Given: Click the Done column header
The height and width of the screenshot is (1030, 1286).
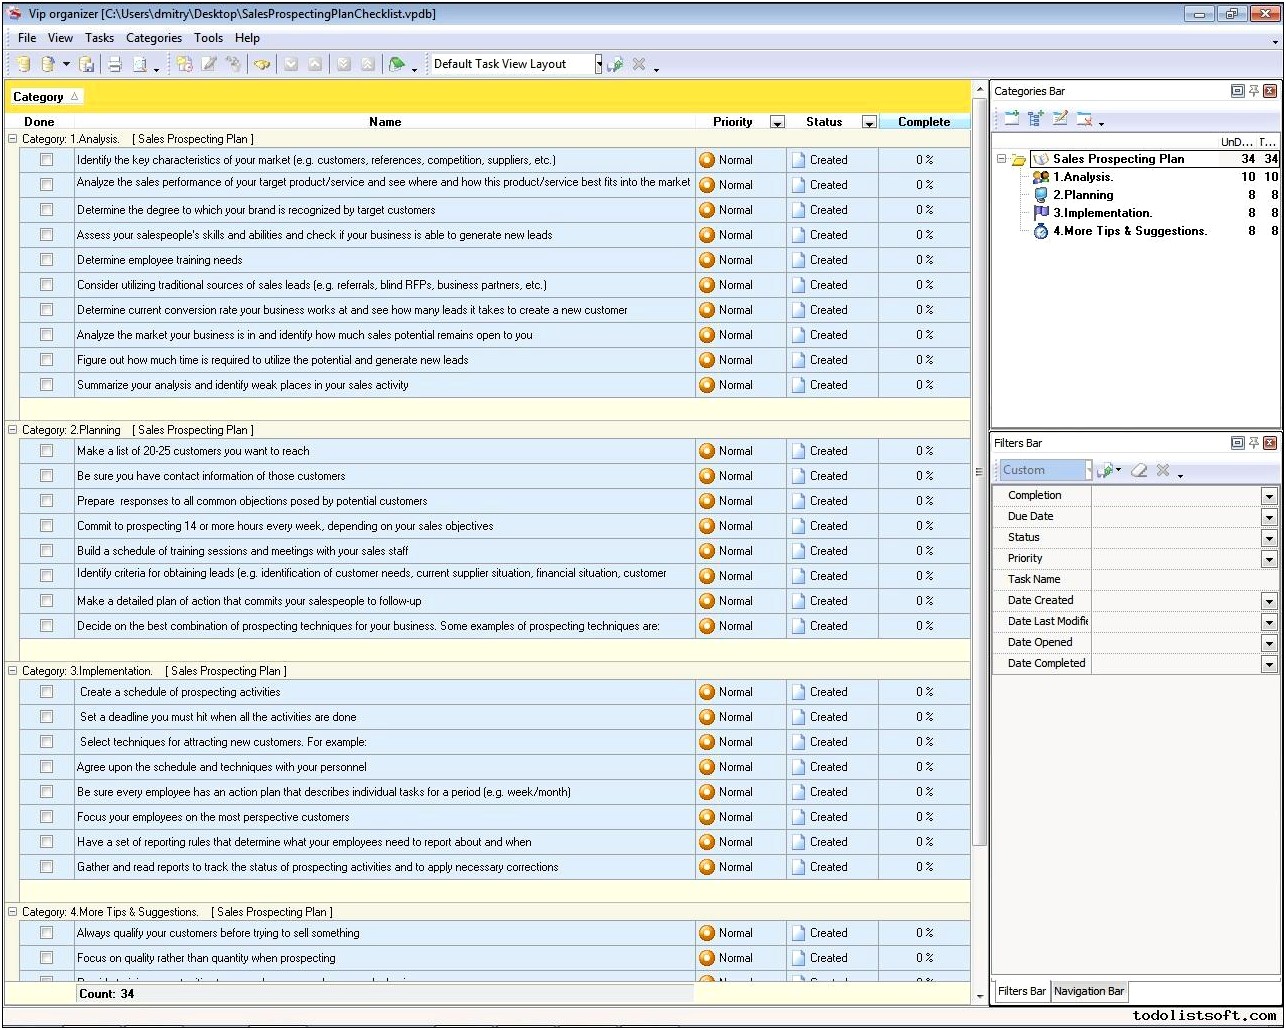Looking at the screenshot, I should click(x=39, y=122).
